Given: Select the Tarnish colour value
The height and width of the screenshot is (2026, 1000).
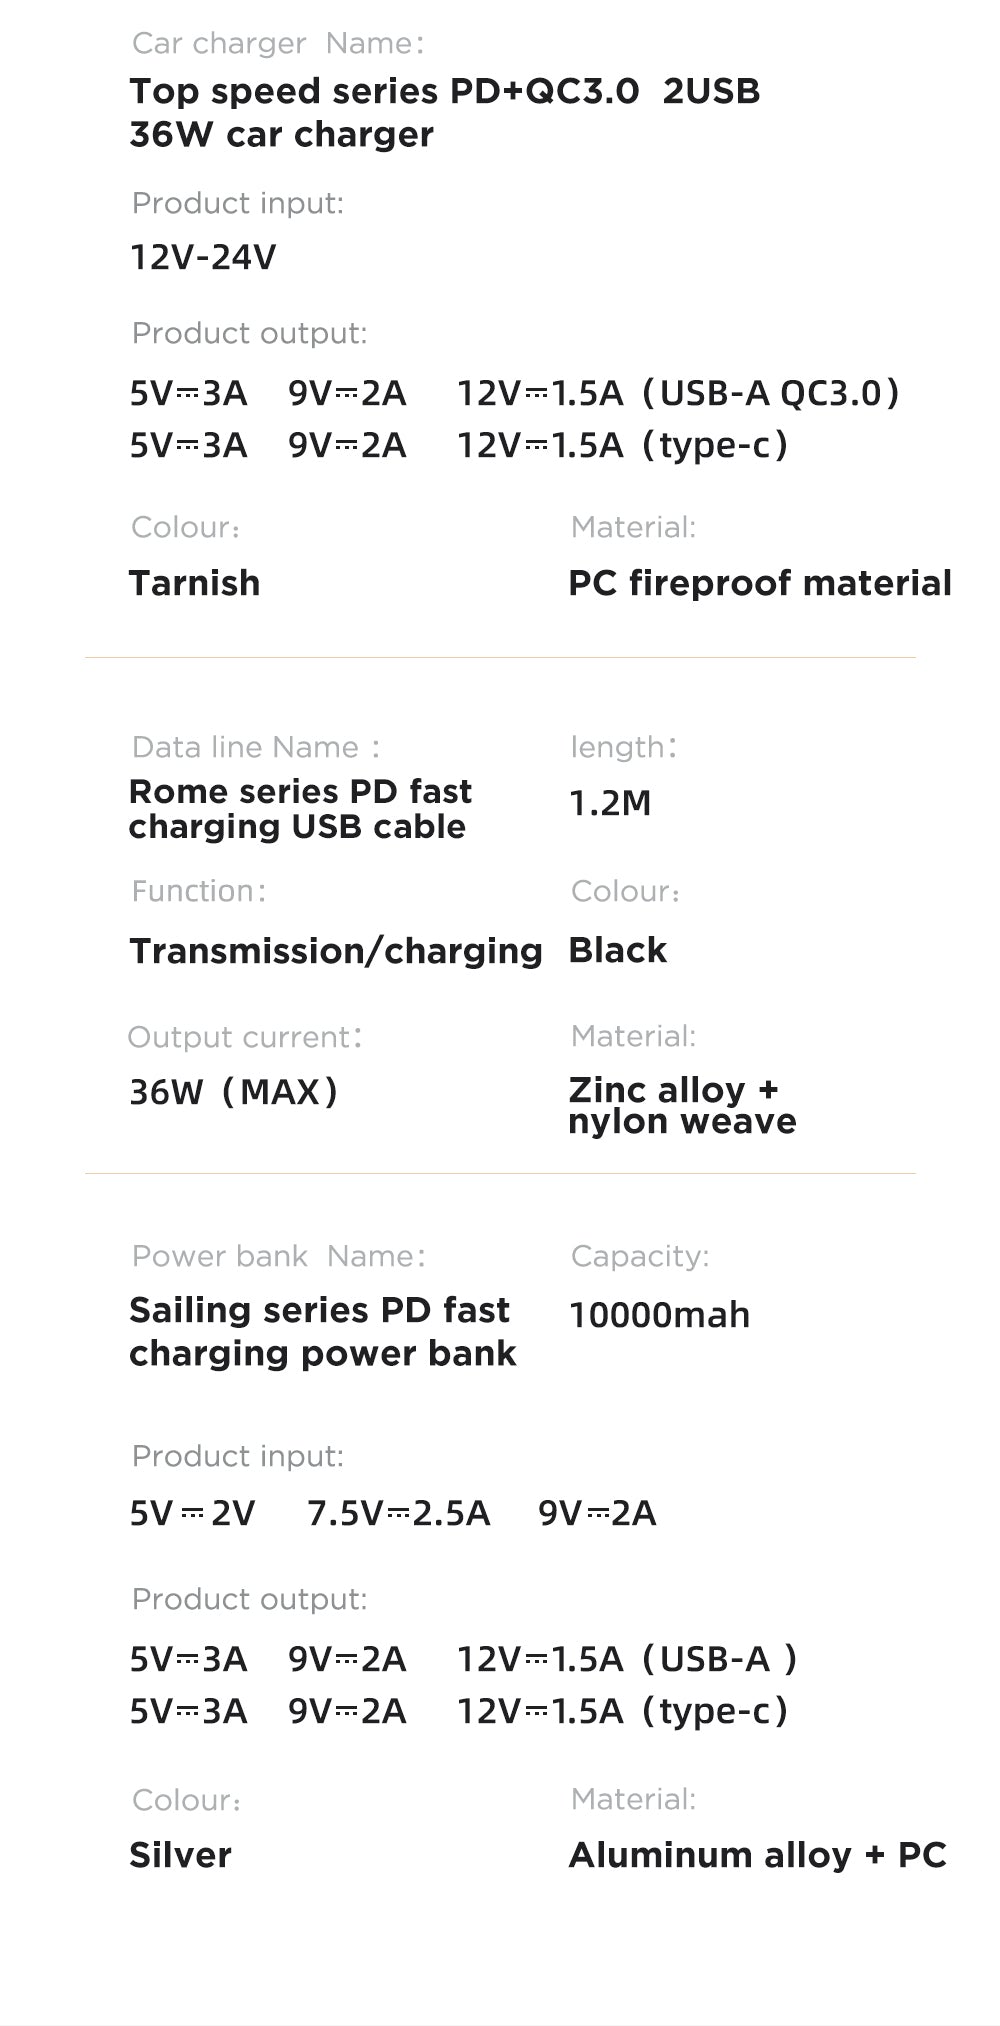Looking at the screenshot, I should (x=195, y=583).
